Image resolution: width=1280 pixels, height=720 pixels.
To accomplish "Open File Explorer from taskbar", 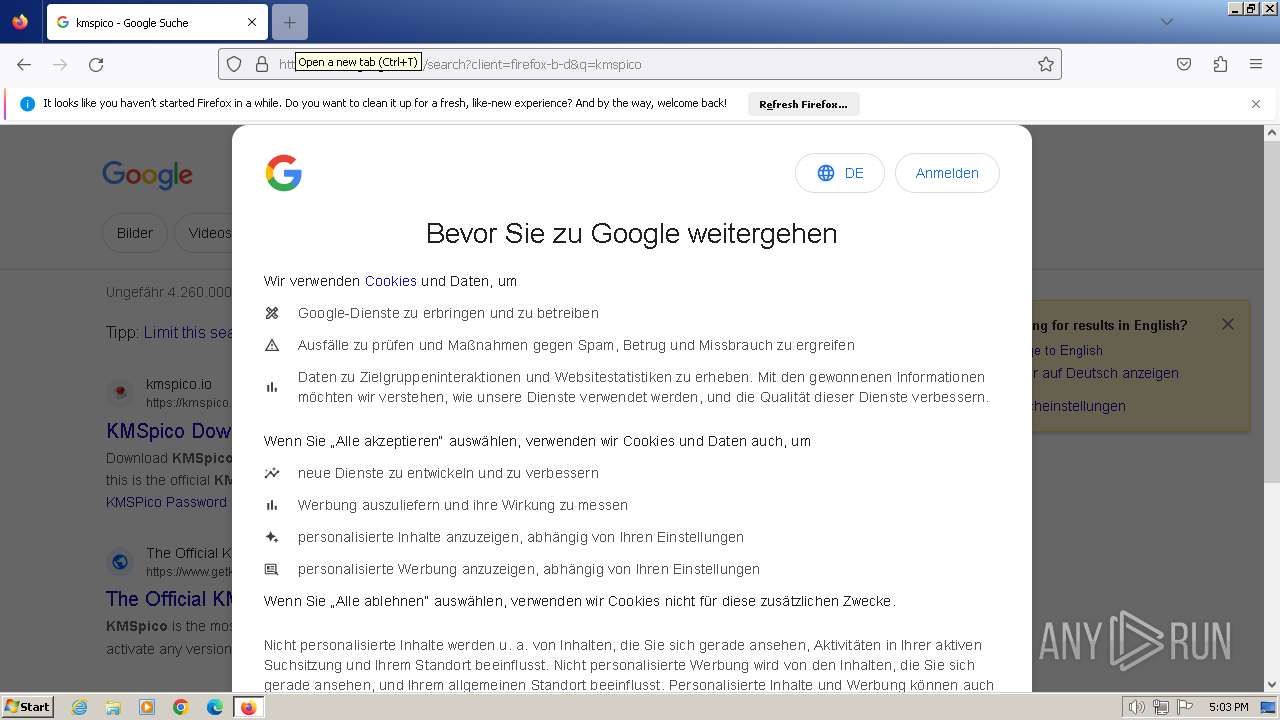I will tap(113, 707).
